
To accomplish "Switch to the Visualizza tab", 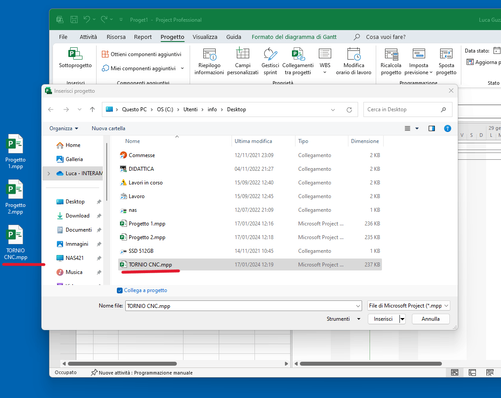I will [x=205, y=37].
